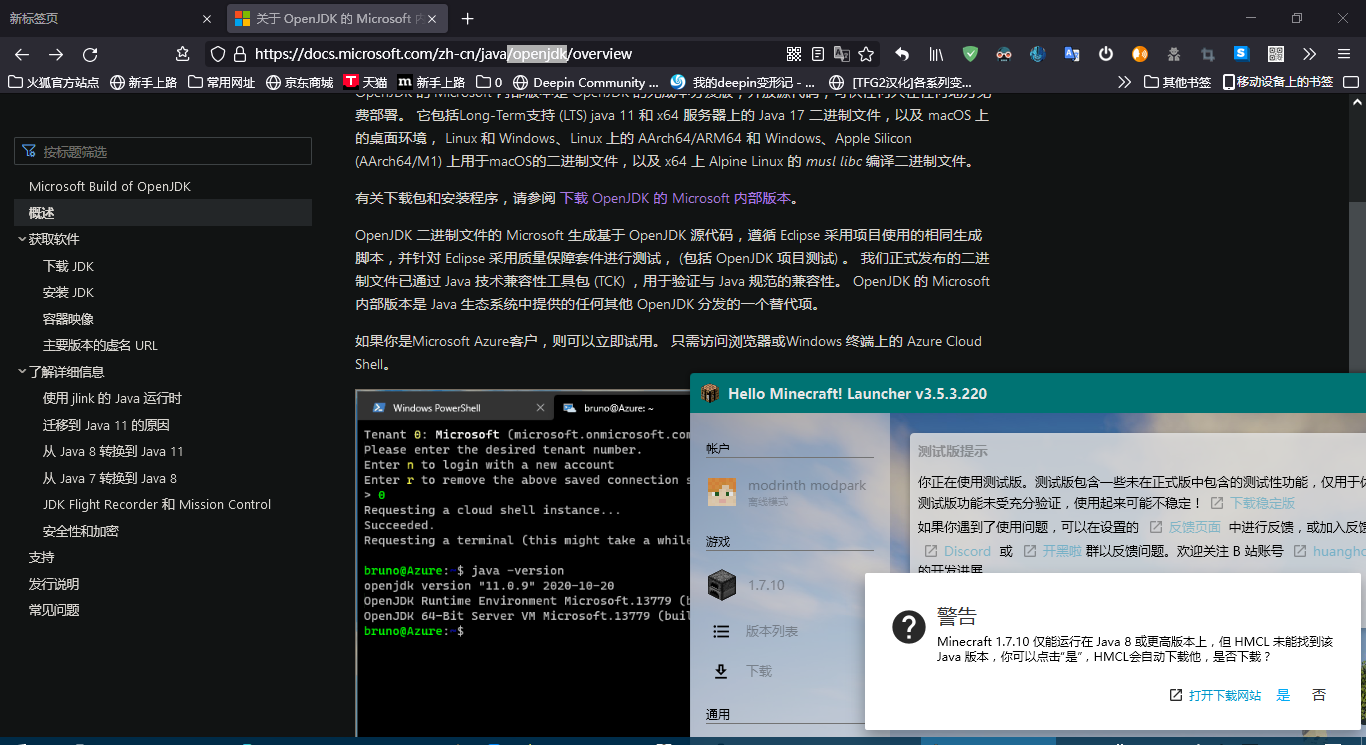Click the 下载 download icon in HMCL sidebar

point(721,671)
